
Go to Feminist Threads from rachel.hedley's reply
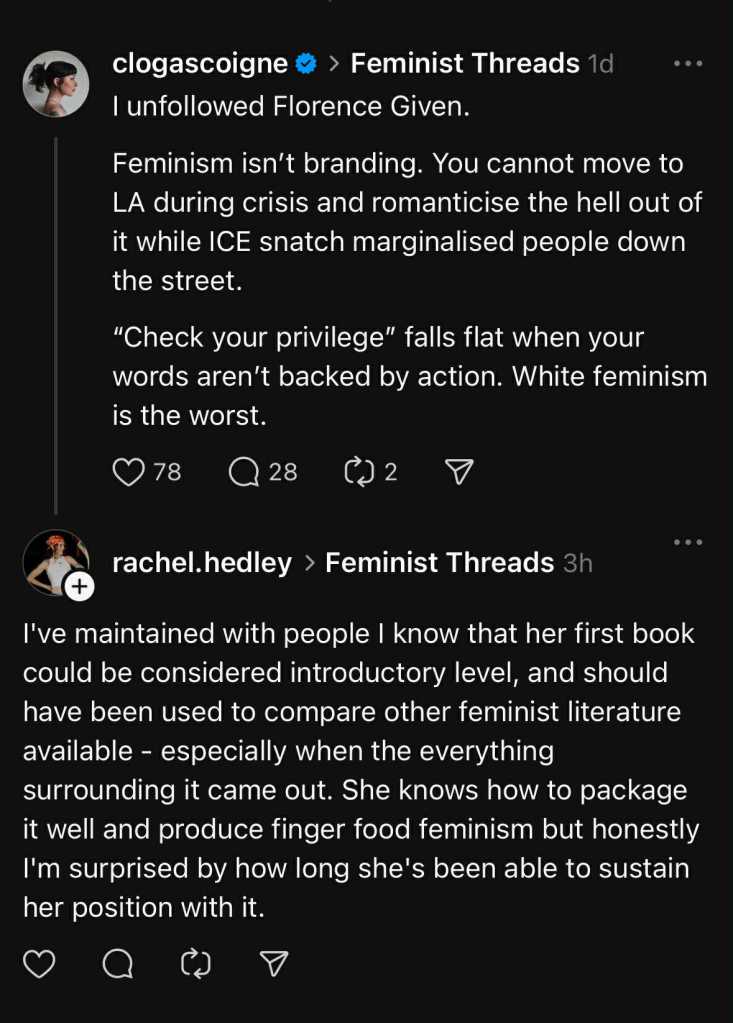[439, 563]
